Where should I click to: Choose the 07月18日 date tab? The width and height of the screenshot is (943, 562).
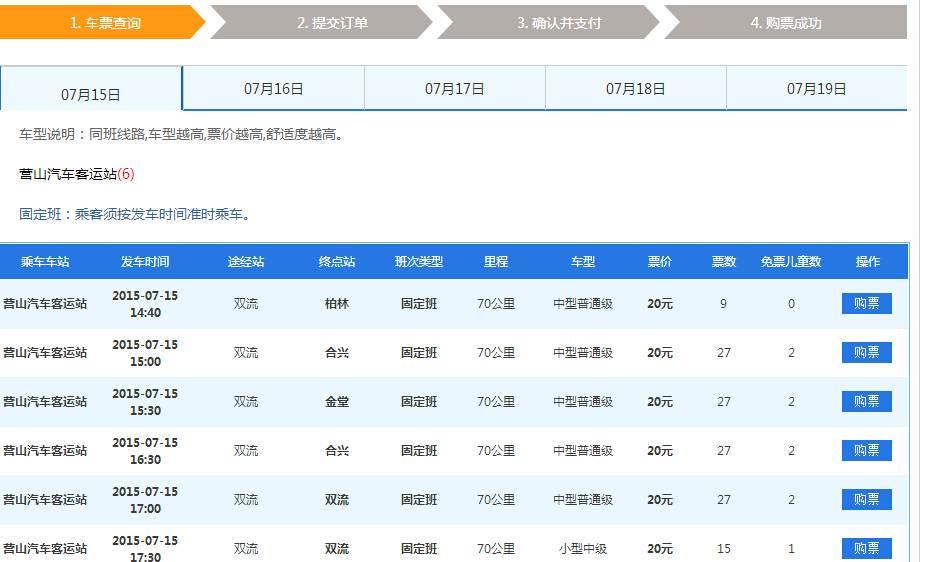coord(635,89)
